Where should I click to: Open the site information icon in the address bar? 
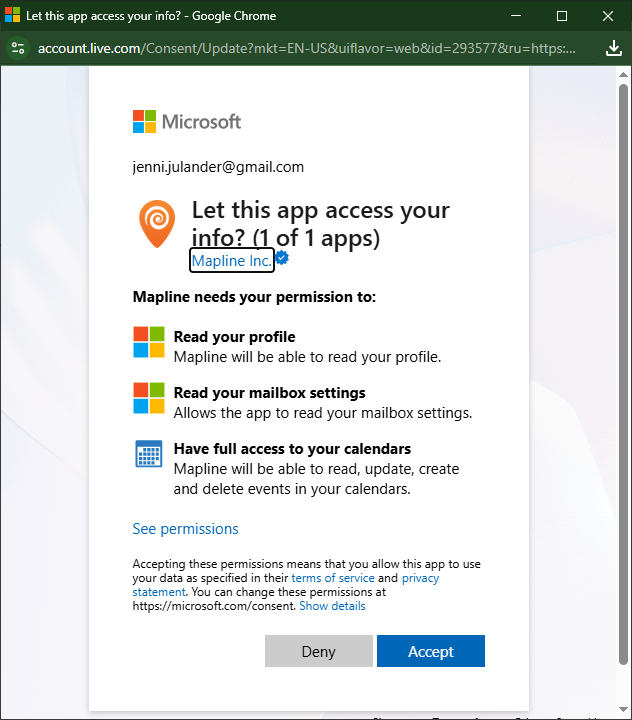click(18, 48)
